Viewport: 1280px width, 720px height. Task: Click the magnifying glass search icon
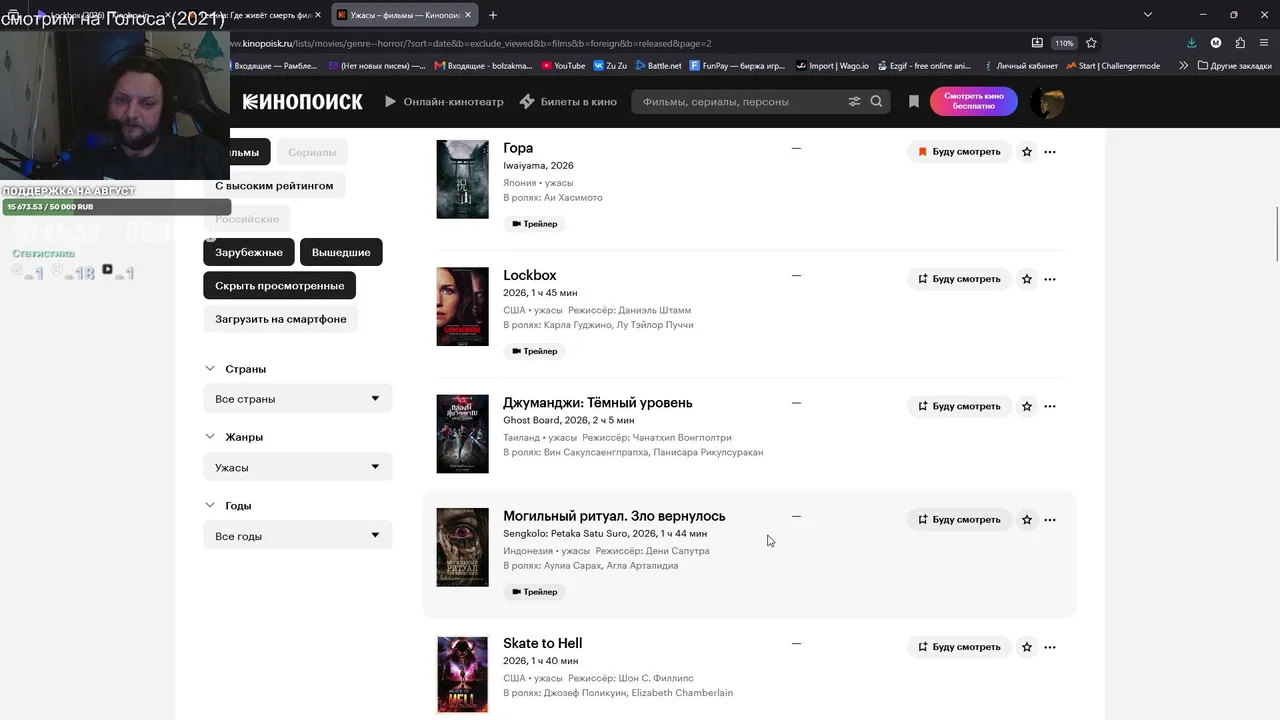point(877,101)
